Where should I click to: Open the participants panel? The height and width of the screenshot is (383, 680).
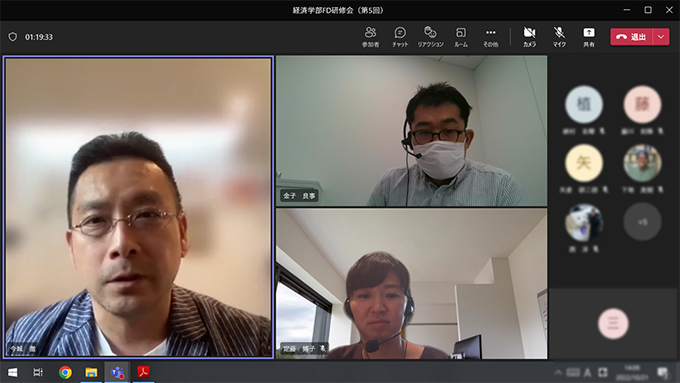coord(370,37)
